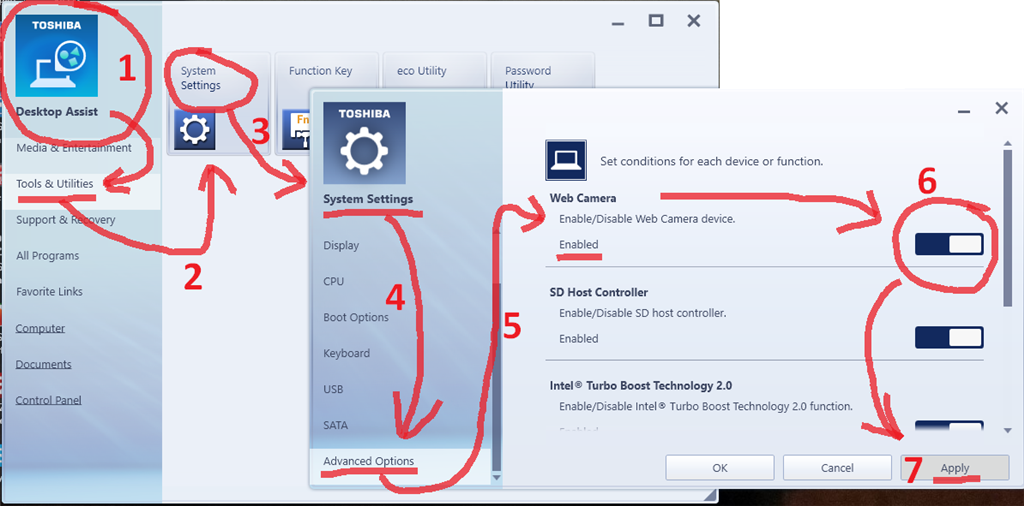Minimize the Desktop Assist window
Image resolution: width=1024 pixels, height=506 pixels.
pos(618,23)
